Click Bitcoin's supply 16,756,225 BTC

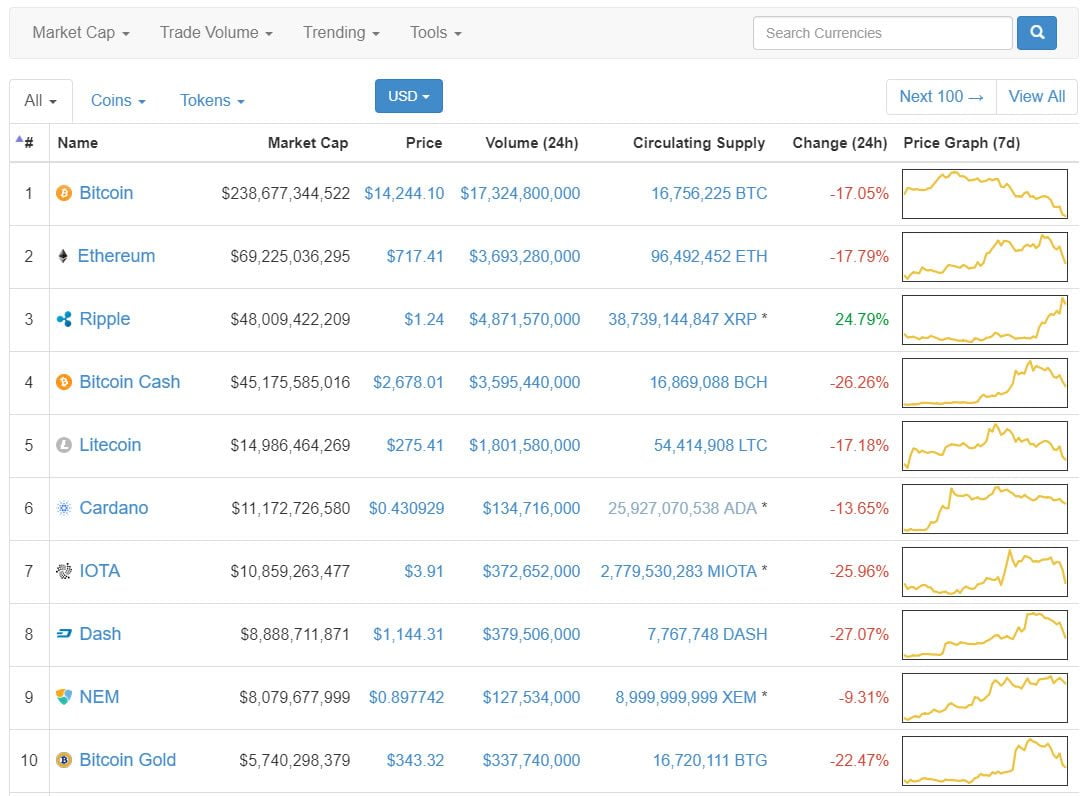tap(709, 193)
